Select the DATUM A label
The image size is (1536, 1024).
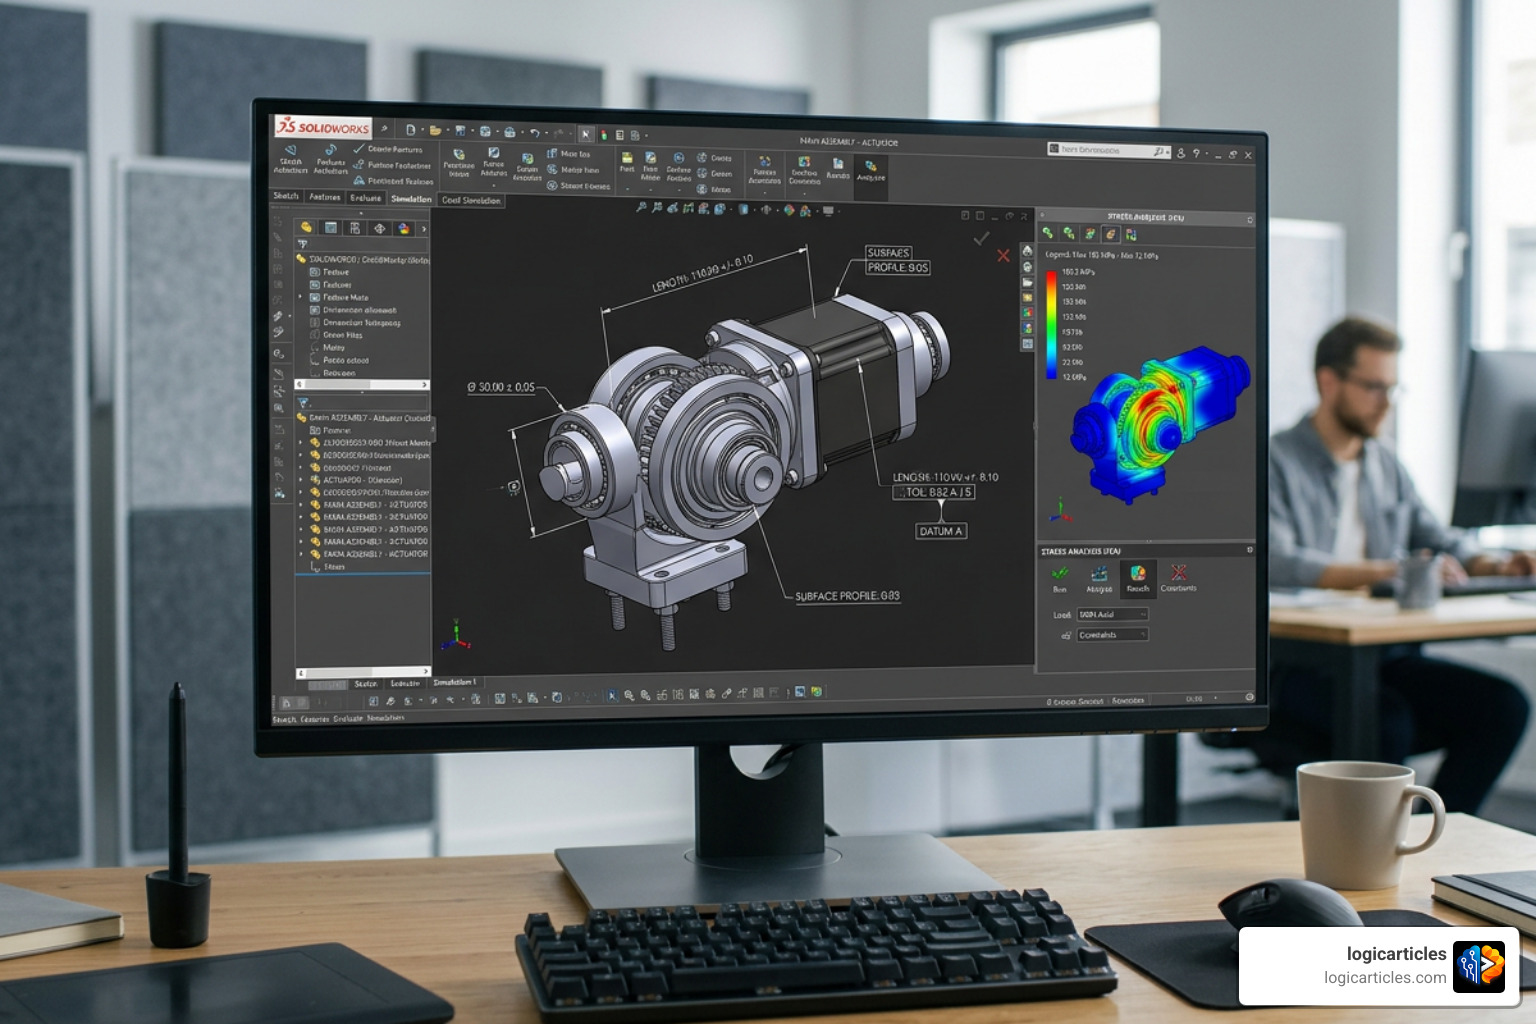tap(940, 531)
